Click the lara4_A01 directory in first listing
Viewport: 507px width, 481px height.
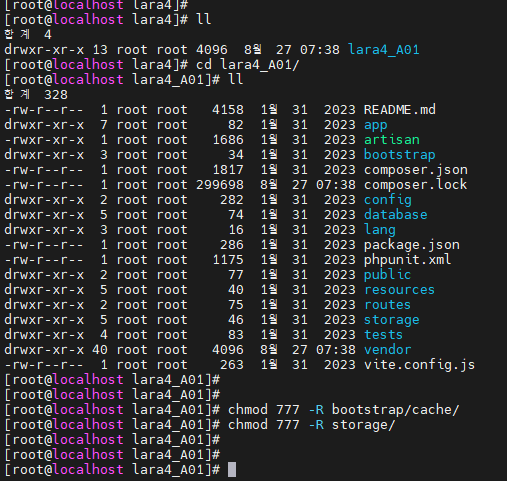click(384, 50)
